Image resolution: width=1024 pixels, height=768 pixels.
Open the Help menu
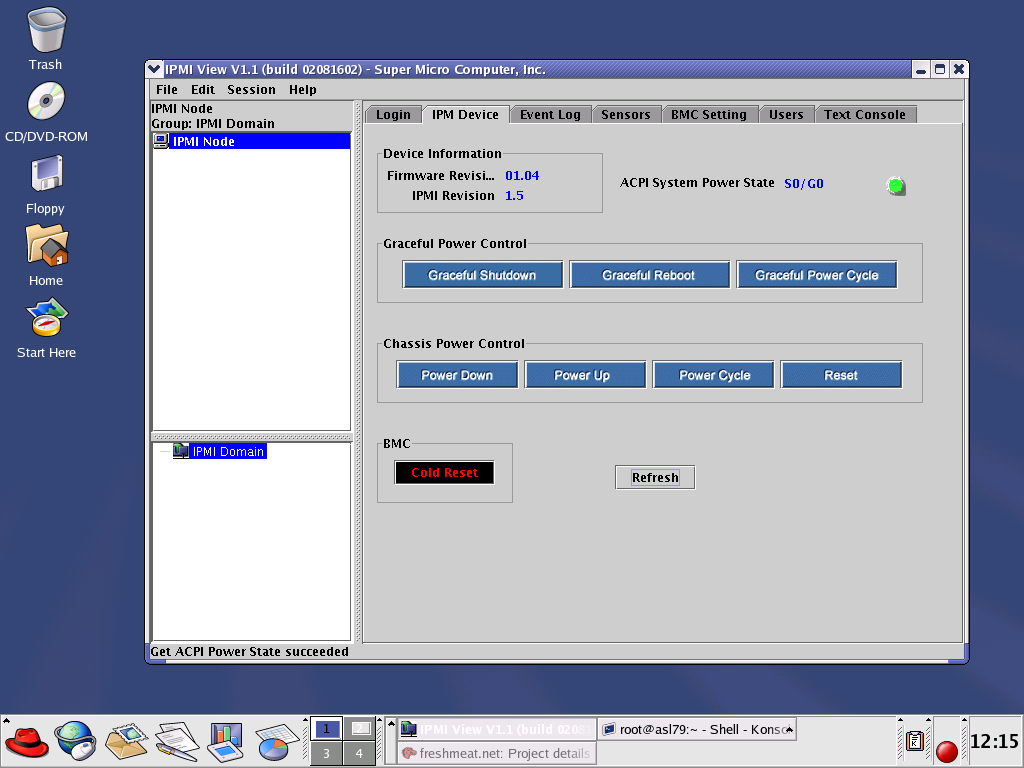click(x=302, y=89)
